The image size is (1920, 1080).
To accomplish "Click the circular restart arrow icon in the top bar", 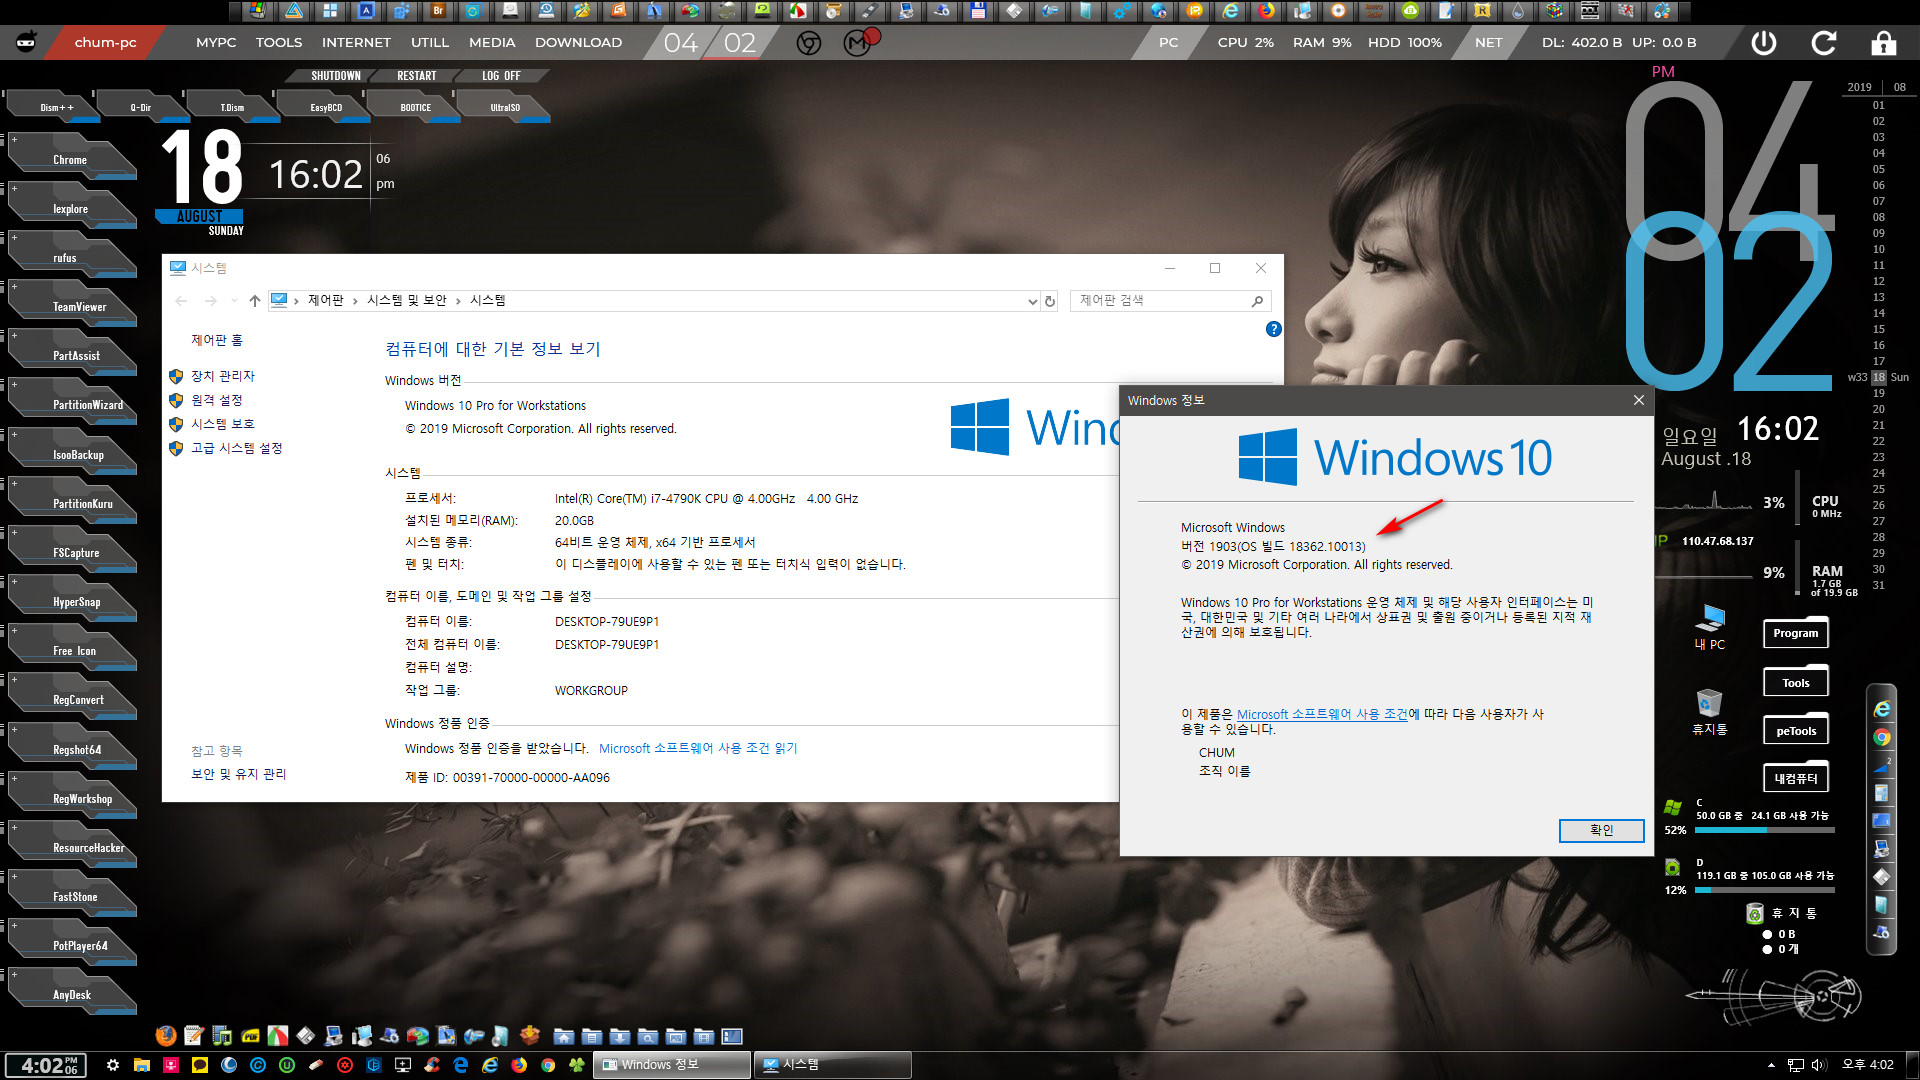I will [x=1824, y=43].
